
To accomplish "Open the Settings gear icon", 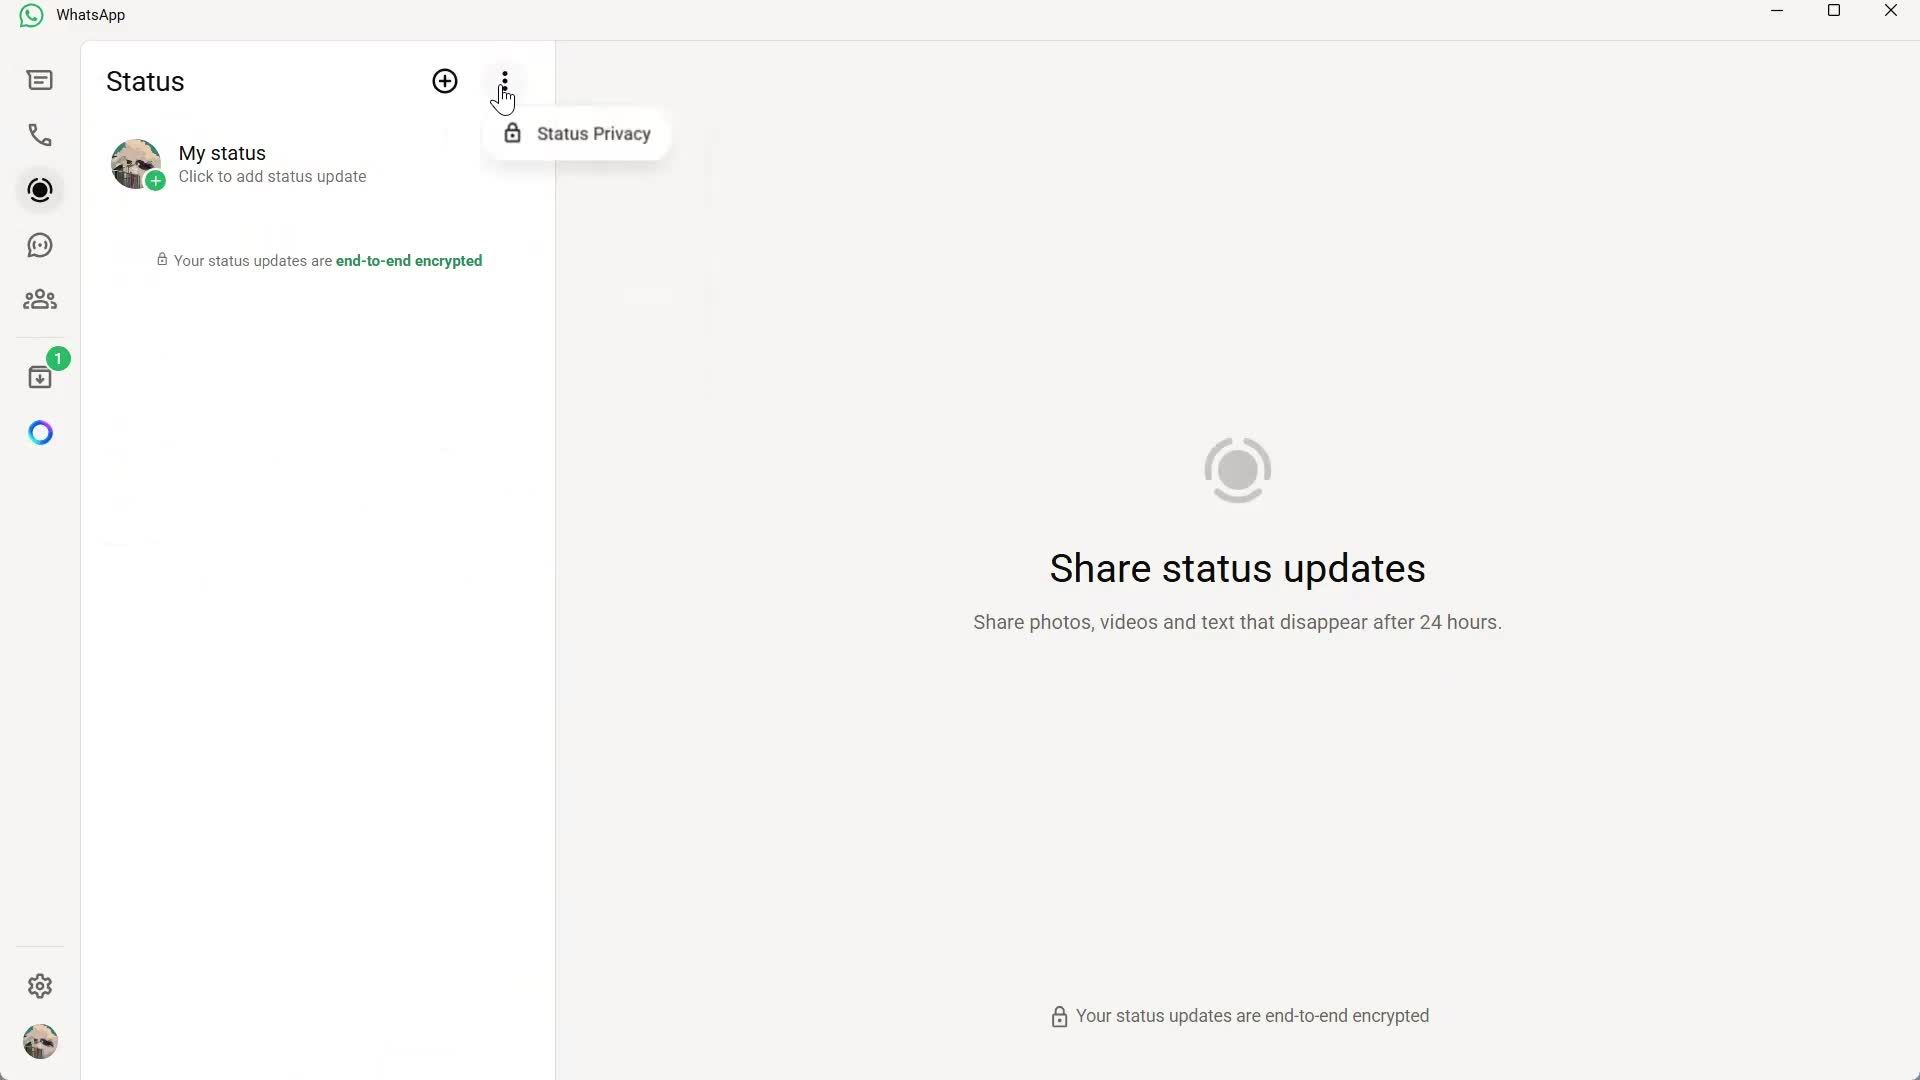I will [40, 986].
